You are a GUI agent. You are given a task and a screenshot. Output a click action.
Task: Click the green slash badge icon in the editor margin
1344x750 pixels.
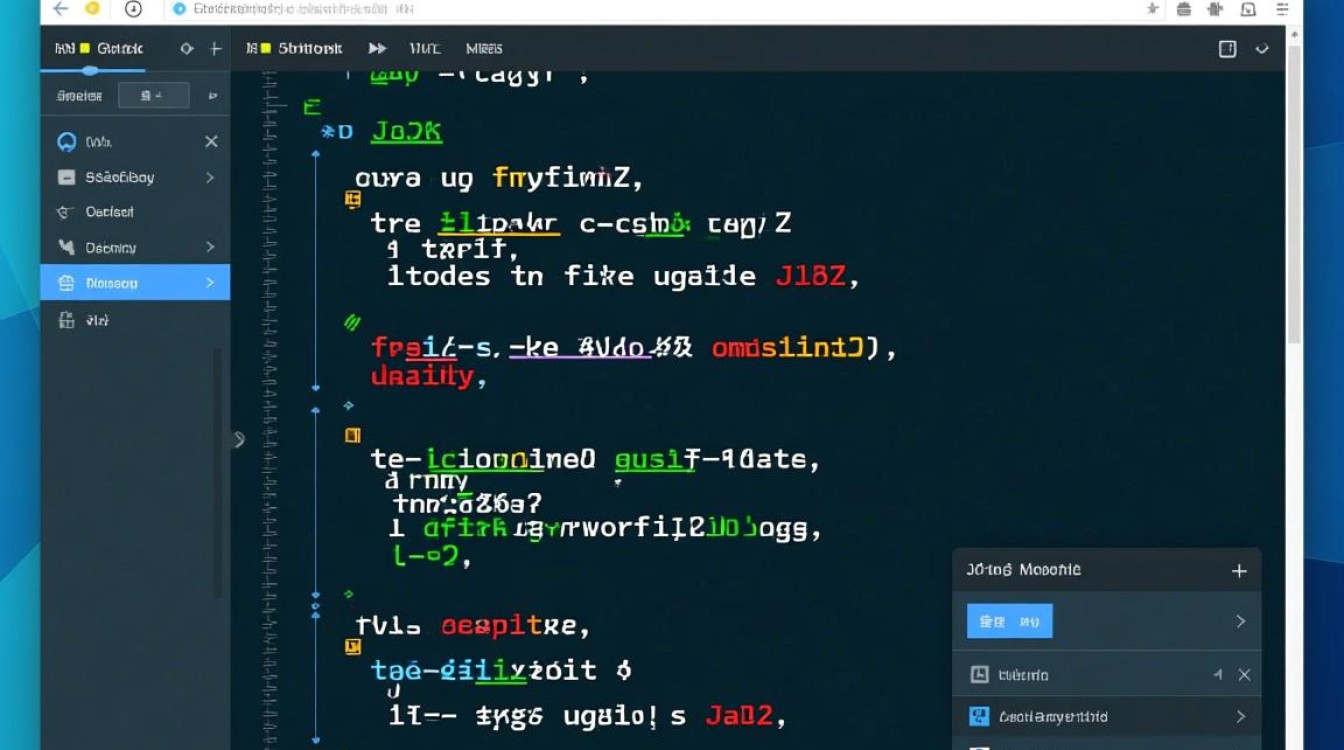click(x=350, y=322)
